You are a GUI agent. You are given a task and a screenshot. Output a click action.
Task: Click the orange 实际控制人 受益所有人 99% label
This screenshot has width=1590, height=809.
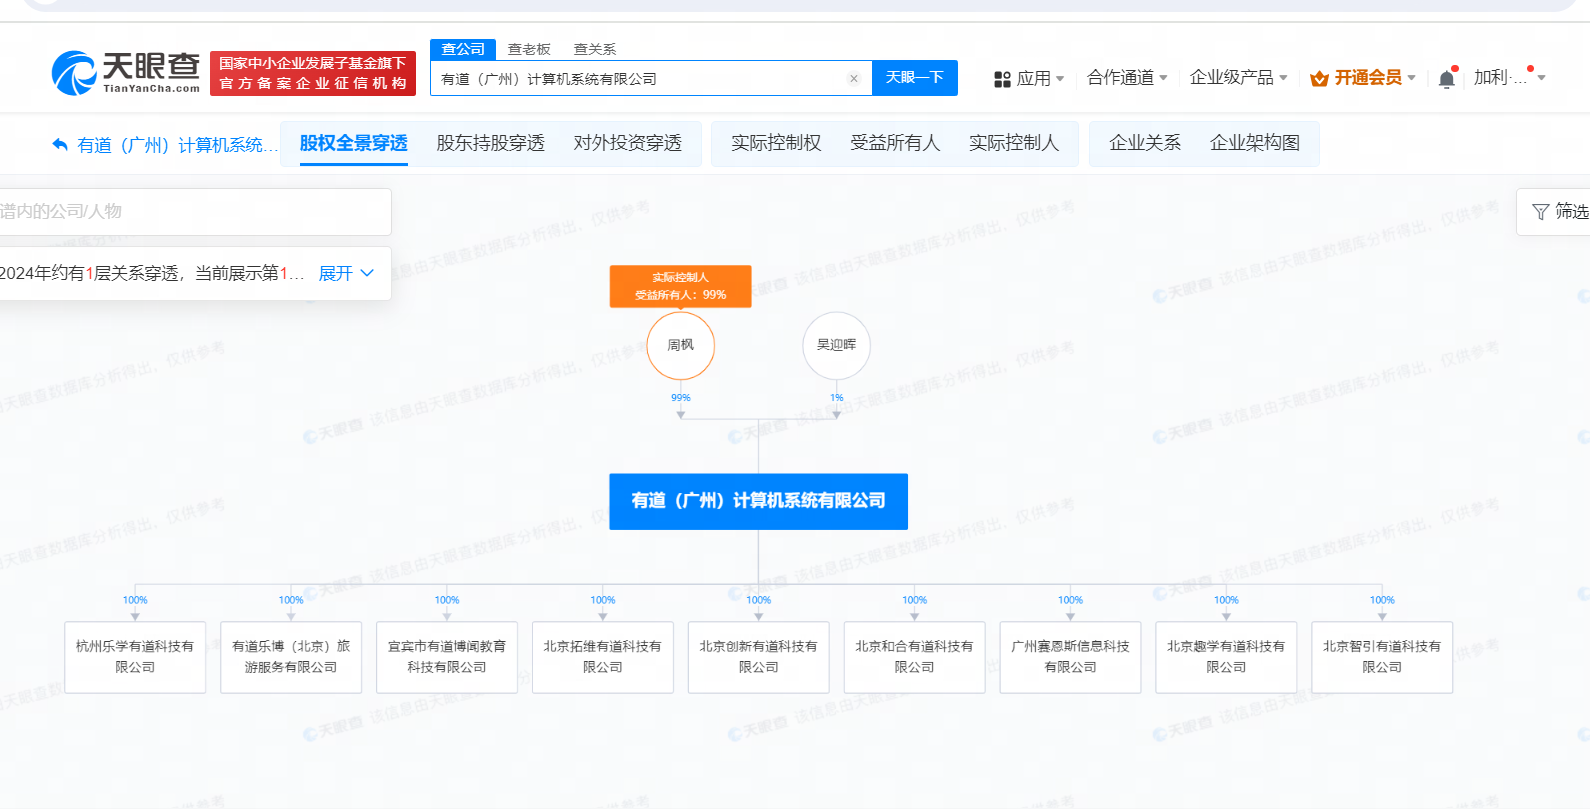681,286
